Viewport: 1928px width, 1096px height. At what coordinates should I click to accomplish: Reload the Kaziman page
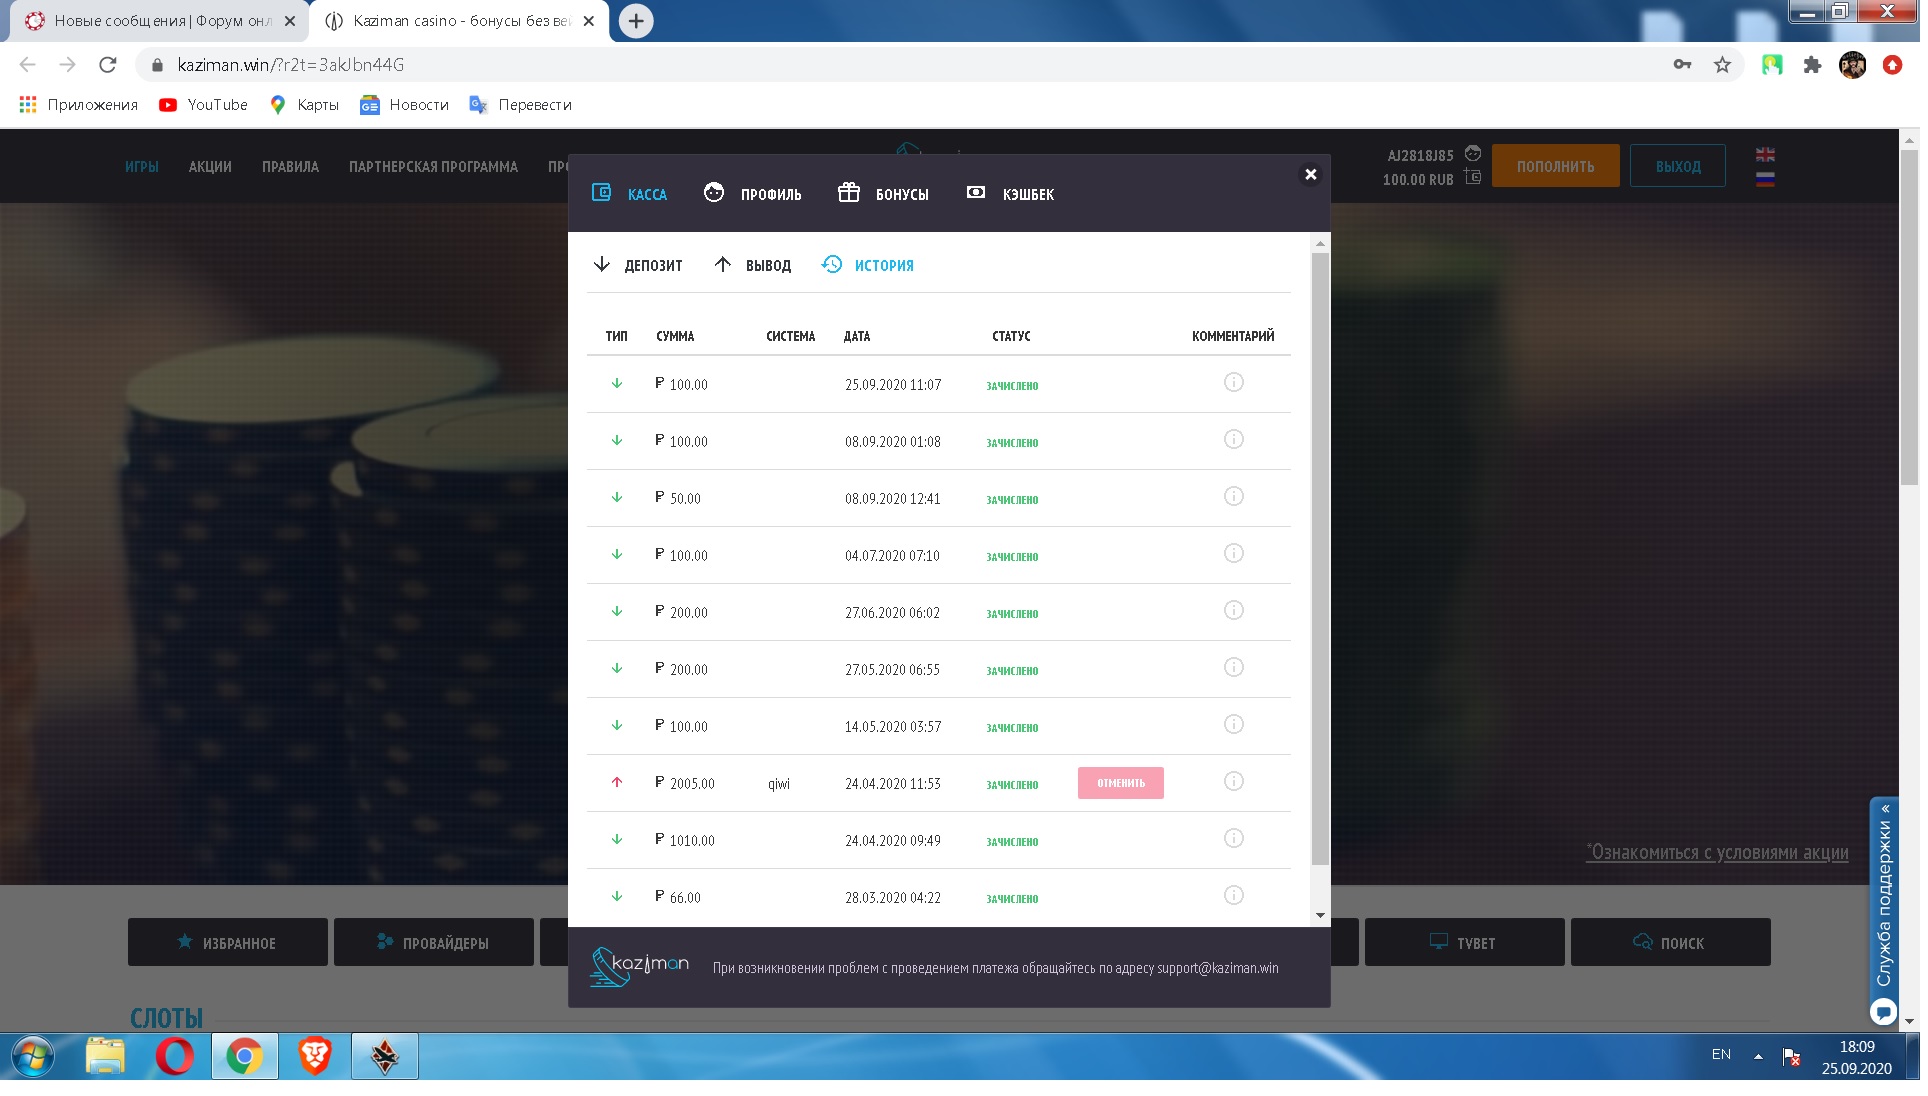[108, 65]
